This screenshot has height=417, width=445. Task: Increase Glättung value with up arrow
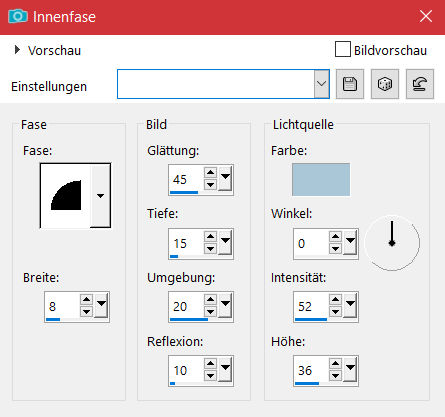(210, 173)
